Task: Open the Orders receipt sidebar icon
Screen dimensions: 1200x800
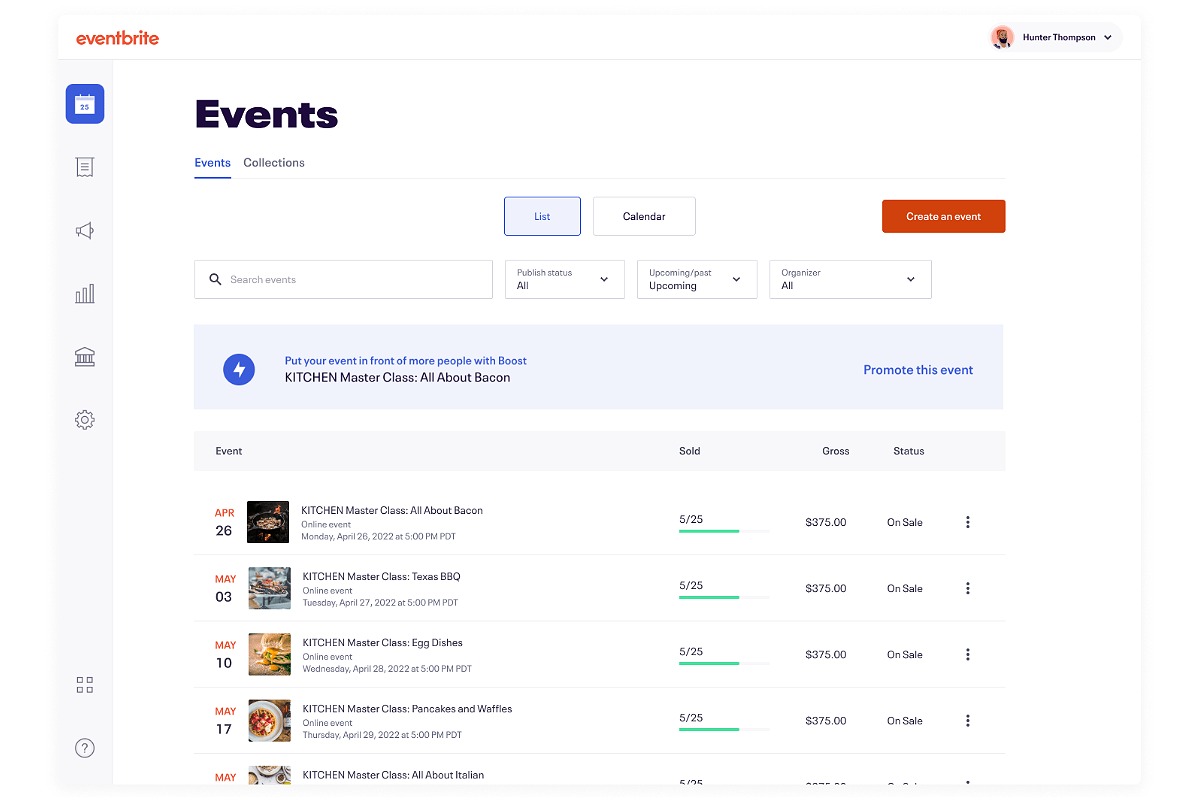Action: click(85, 167)
